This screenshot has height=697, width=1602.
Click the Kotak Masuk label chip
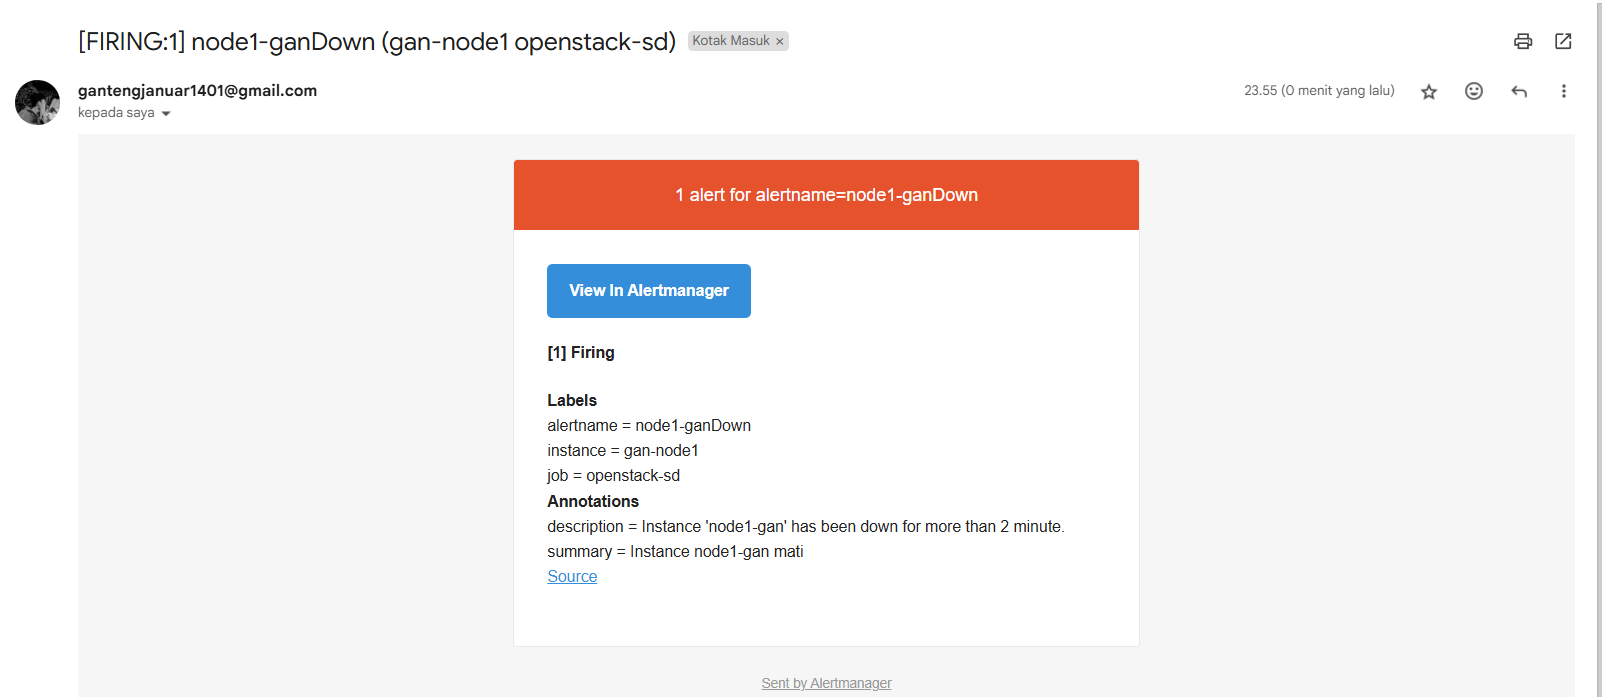(730, 41)
